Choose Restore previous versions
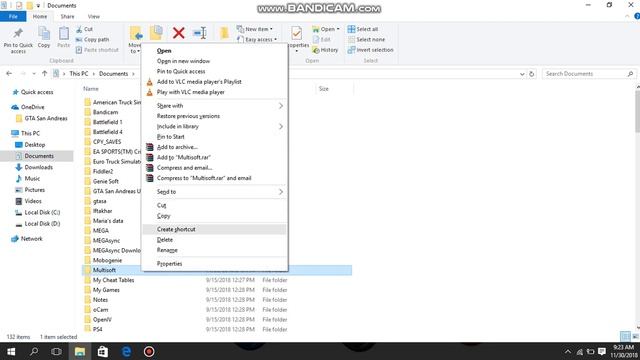640x360 pixels. coord(215,116)
